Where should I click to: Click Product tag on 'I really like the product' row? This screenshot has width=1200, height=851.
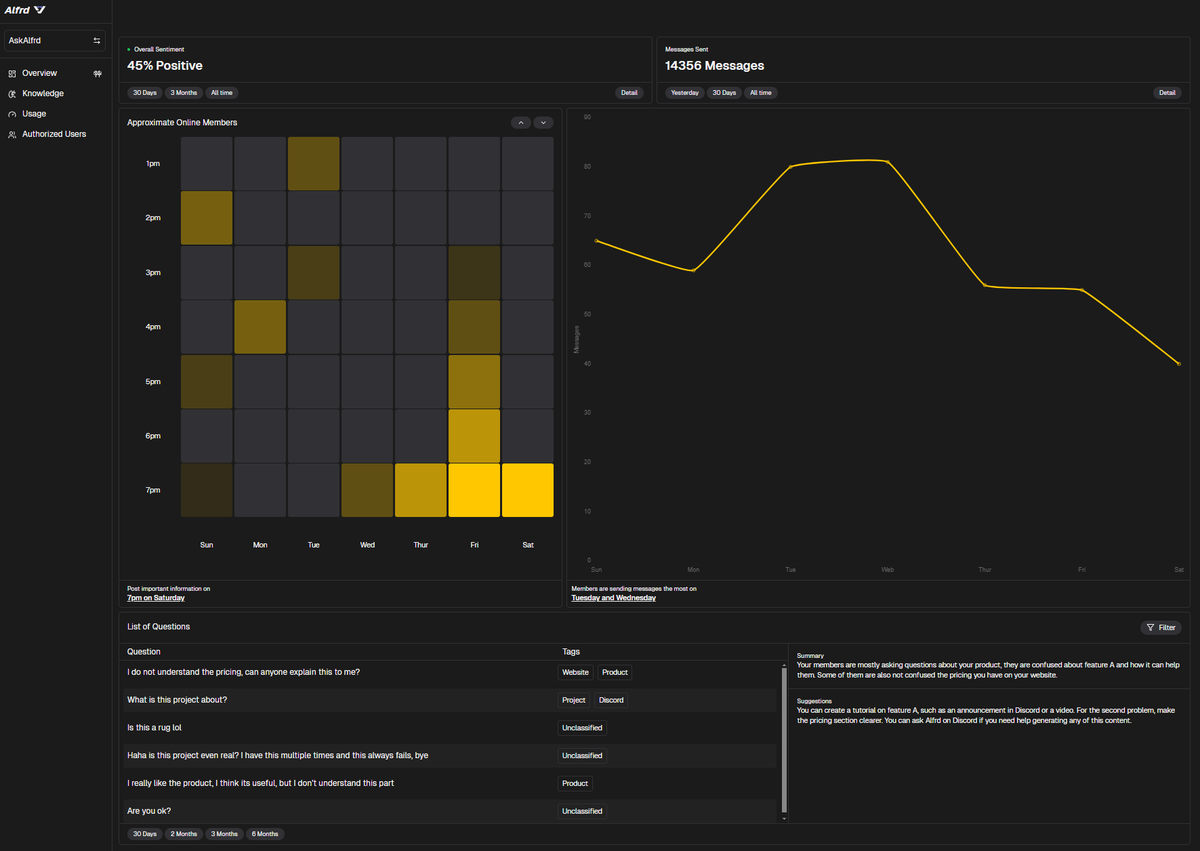575,783
